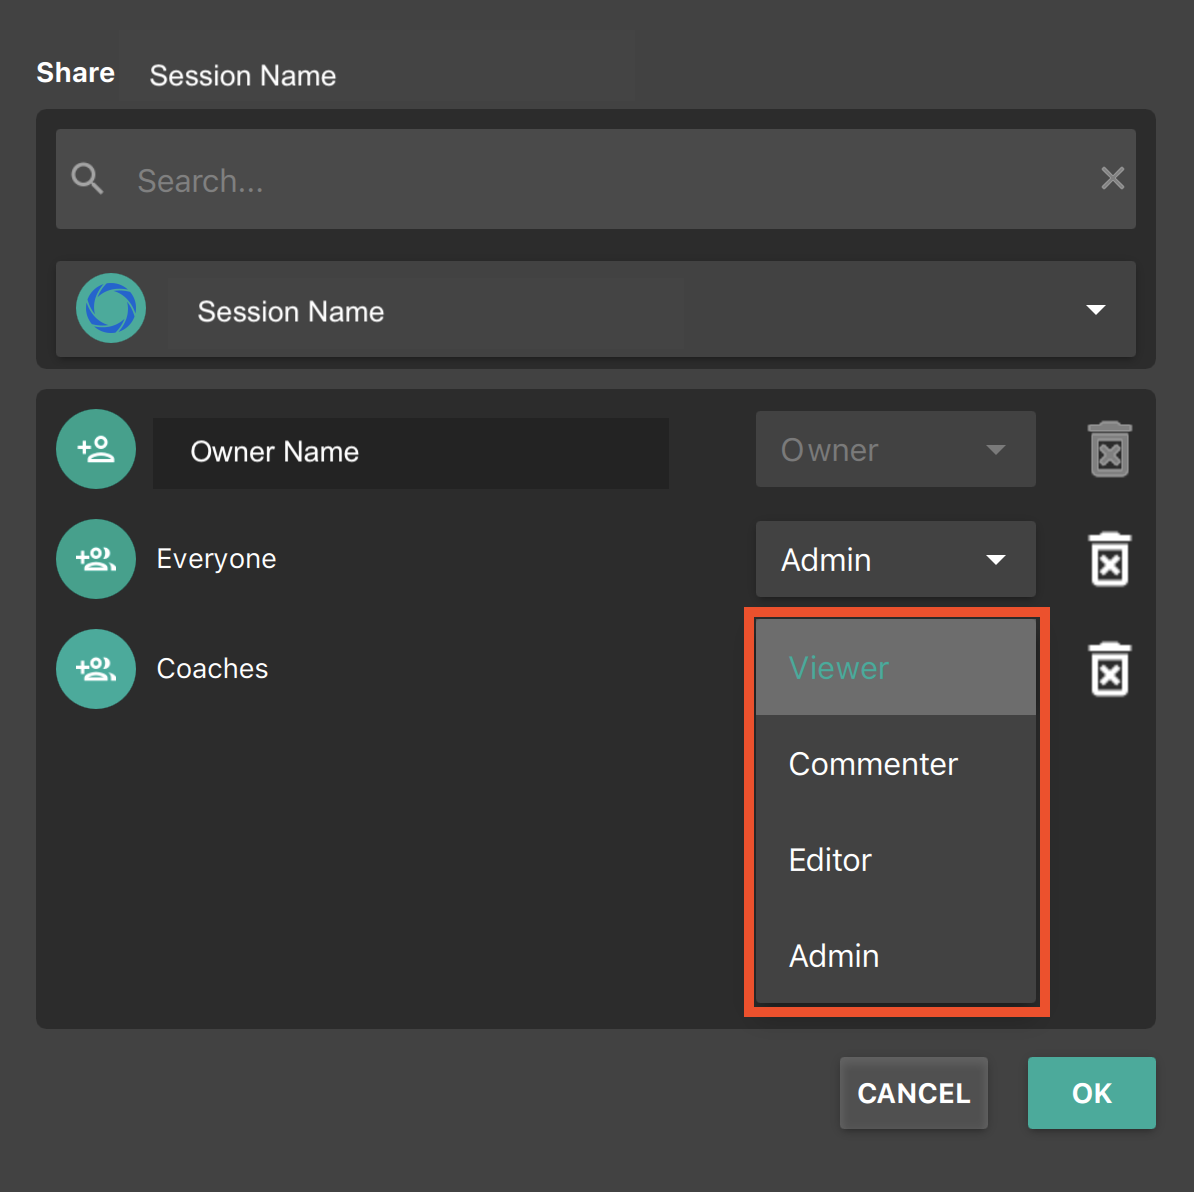Expand the Session Name dropdown
Image resolution: width=1194 pixels, height=1192 pixels.
(1096, 309)
